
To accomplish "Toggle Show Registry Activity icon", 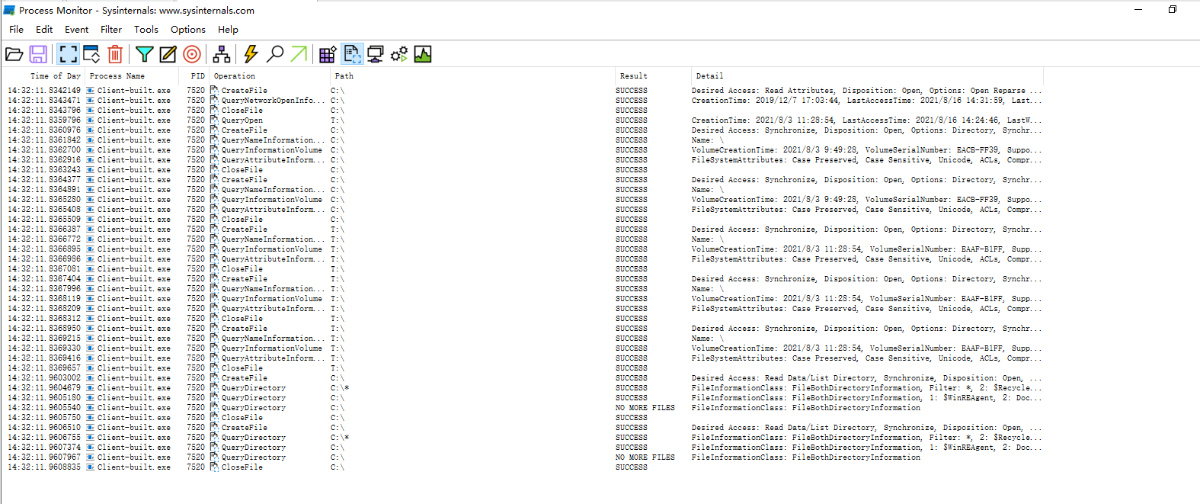I will tap(328, 54).
